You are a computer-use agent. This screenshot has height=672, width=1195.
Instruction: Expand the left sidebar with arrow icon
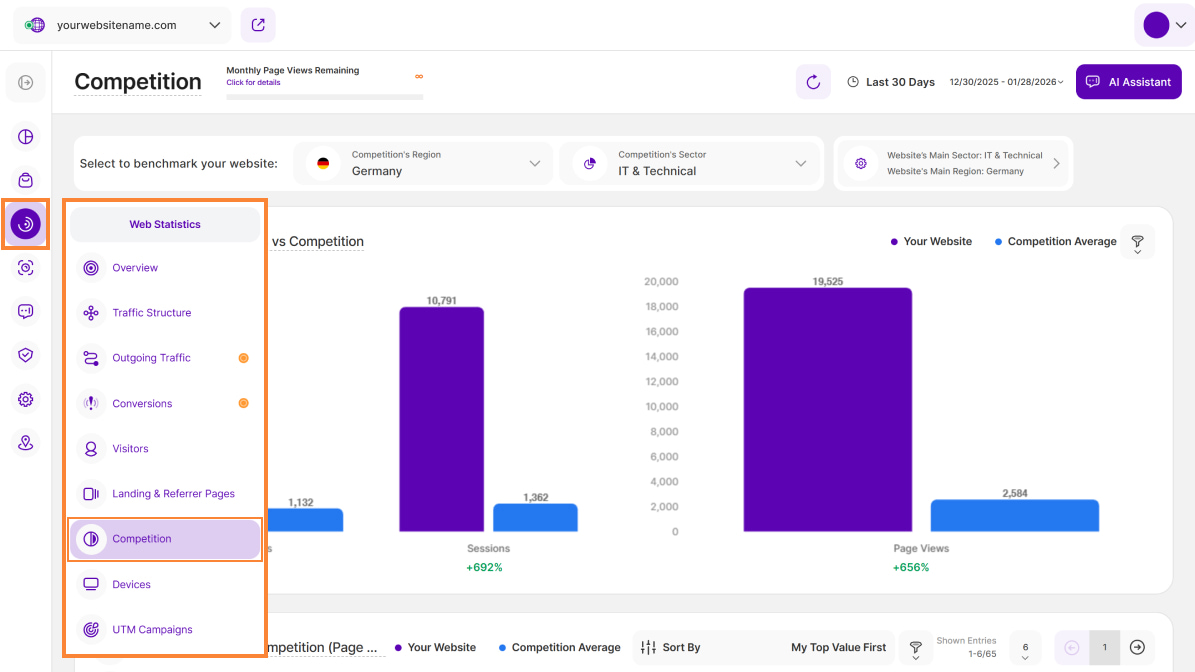pyautogui.click(x=26, y=82)
